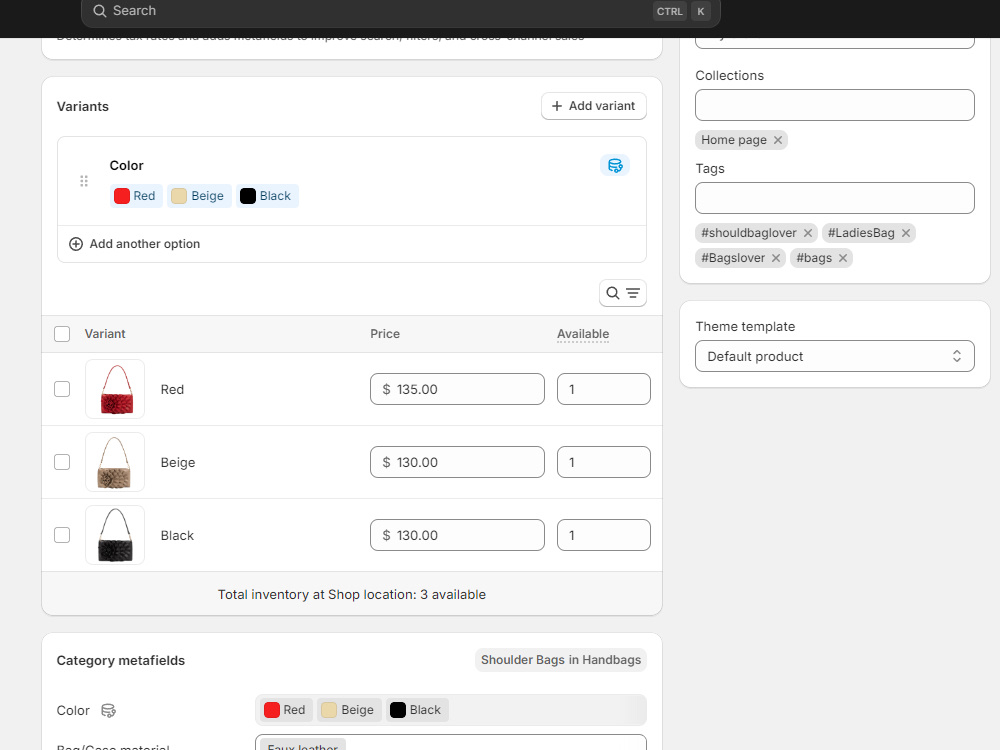
Task: Click the total inventory at Shop location text
Action: (351, 594)
